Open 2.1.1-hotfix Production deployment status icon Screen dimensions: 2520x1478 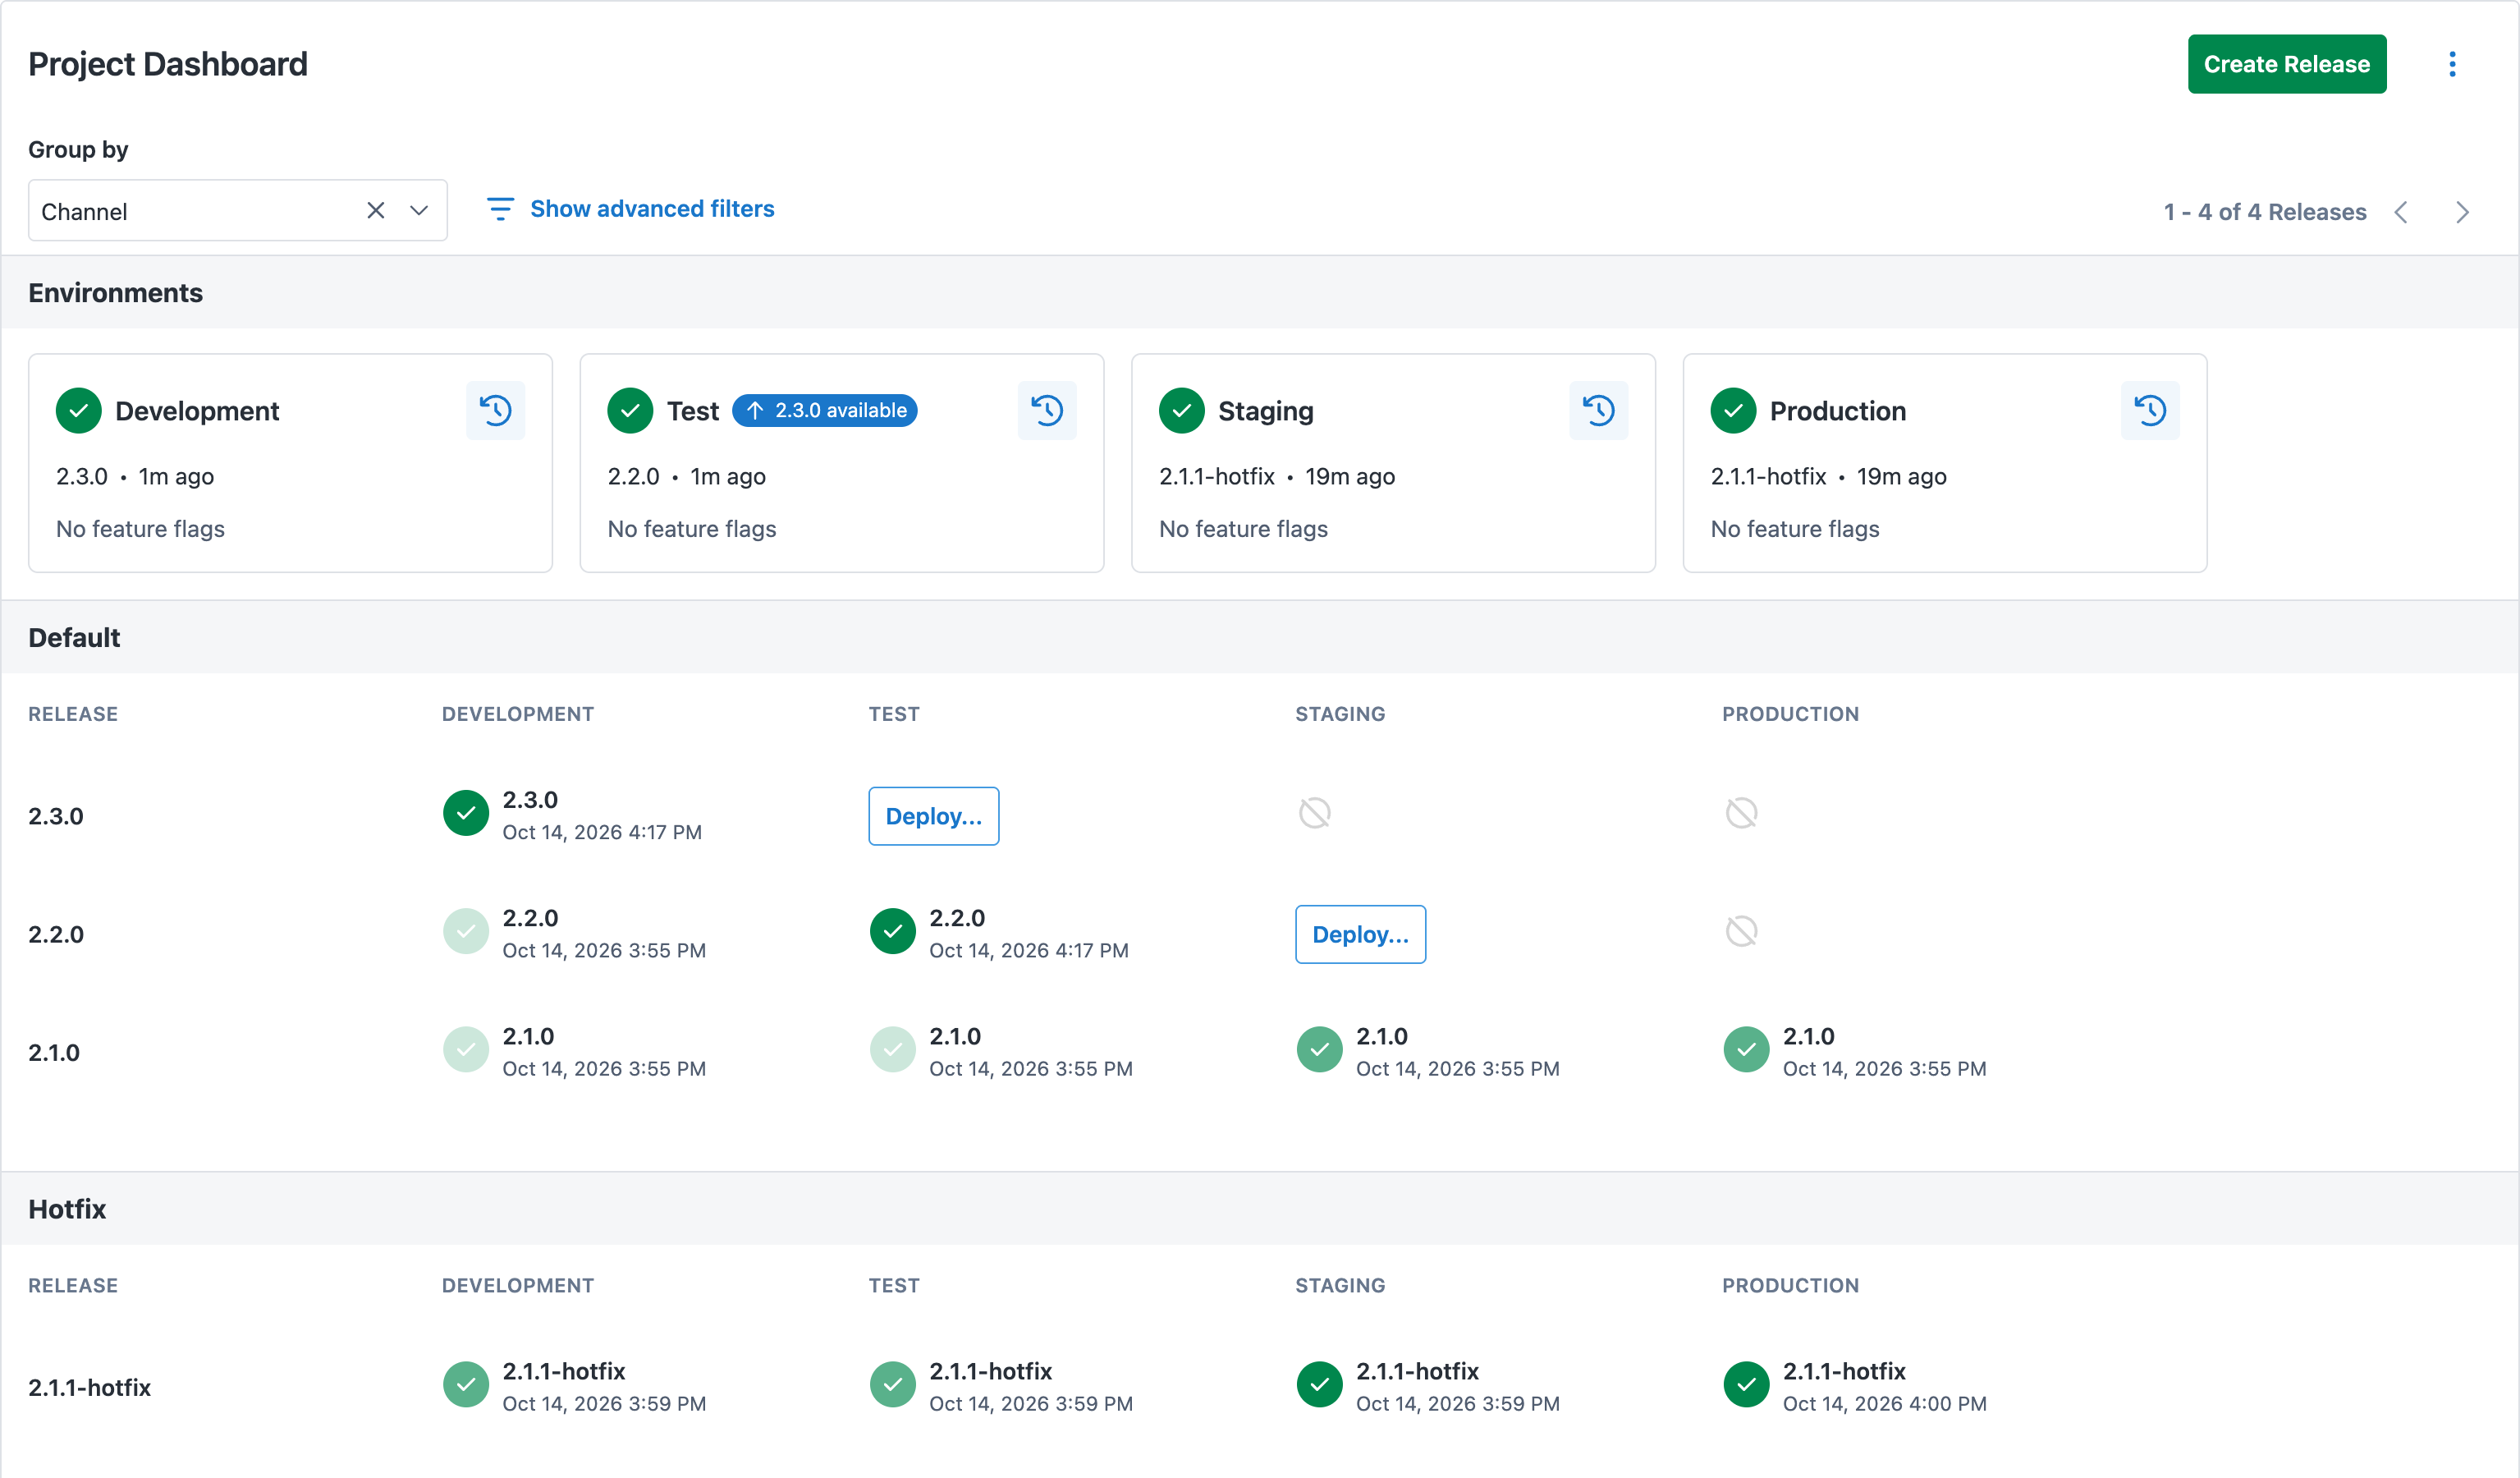point(1747,1384)
